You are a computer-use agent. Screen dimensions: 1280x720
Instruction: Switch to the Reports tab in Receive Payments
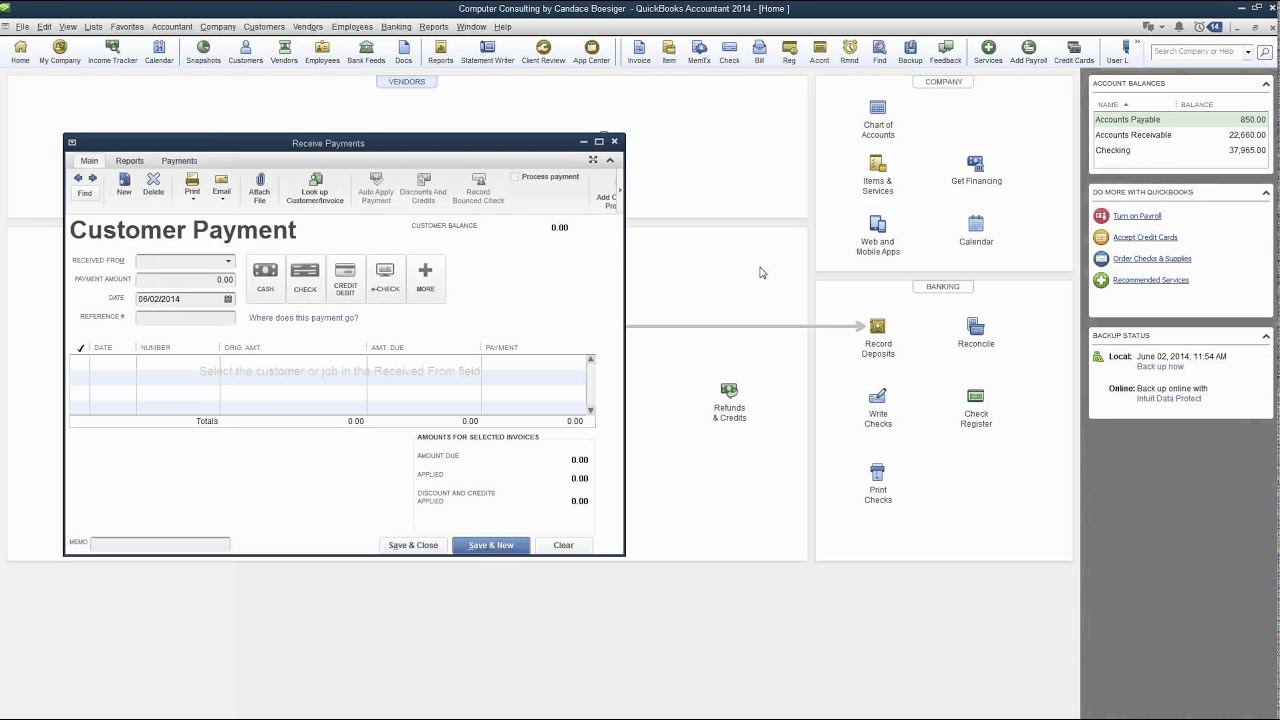click(x=129, y=161)
